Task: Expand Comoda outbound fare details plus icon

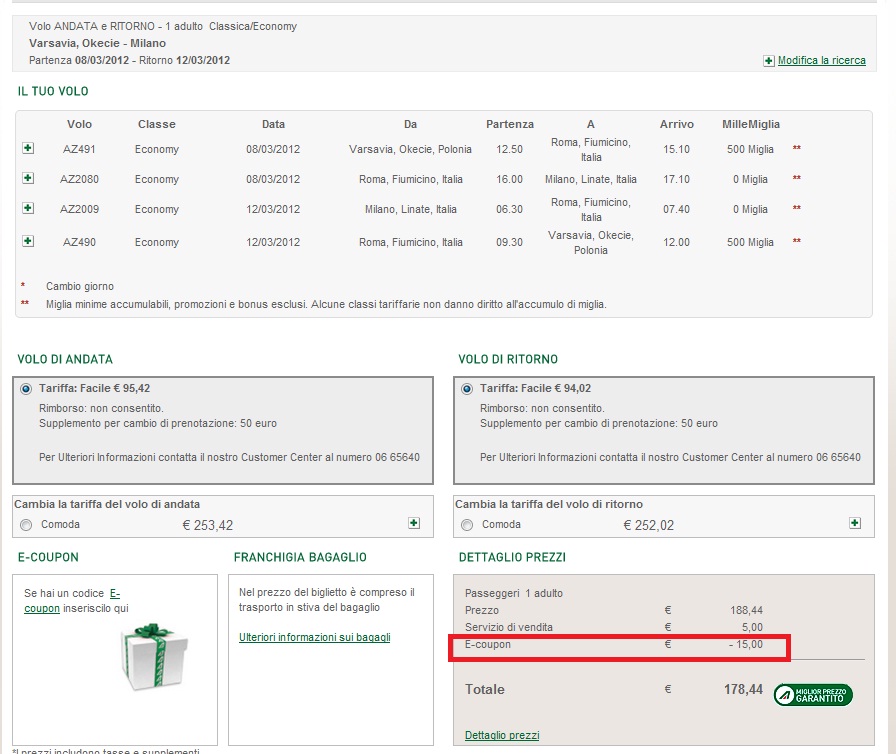Action: [414, 523]
